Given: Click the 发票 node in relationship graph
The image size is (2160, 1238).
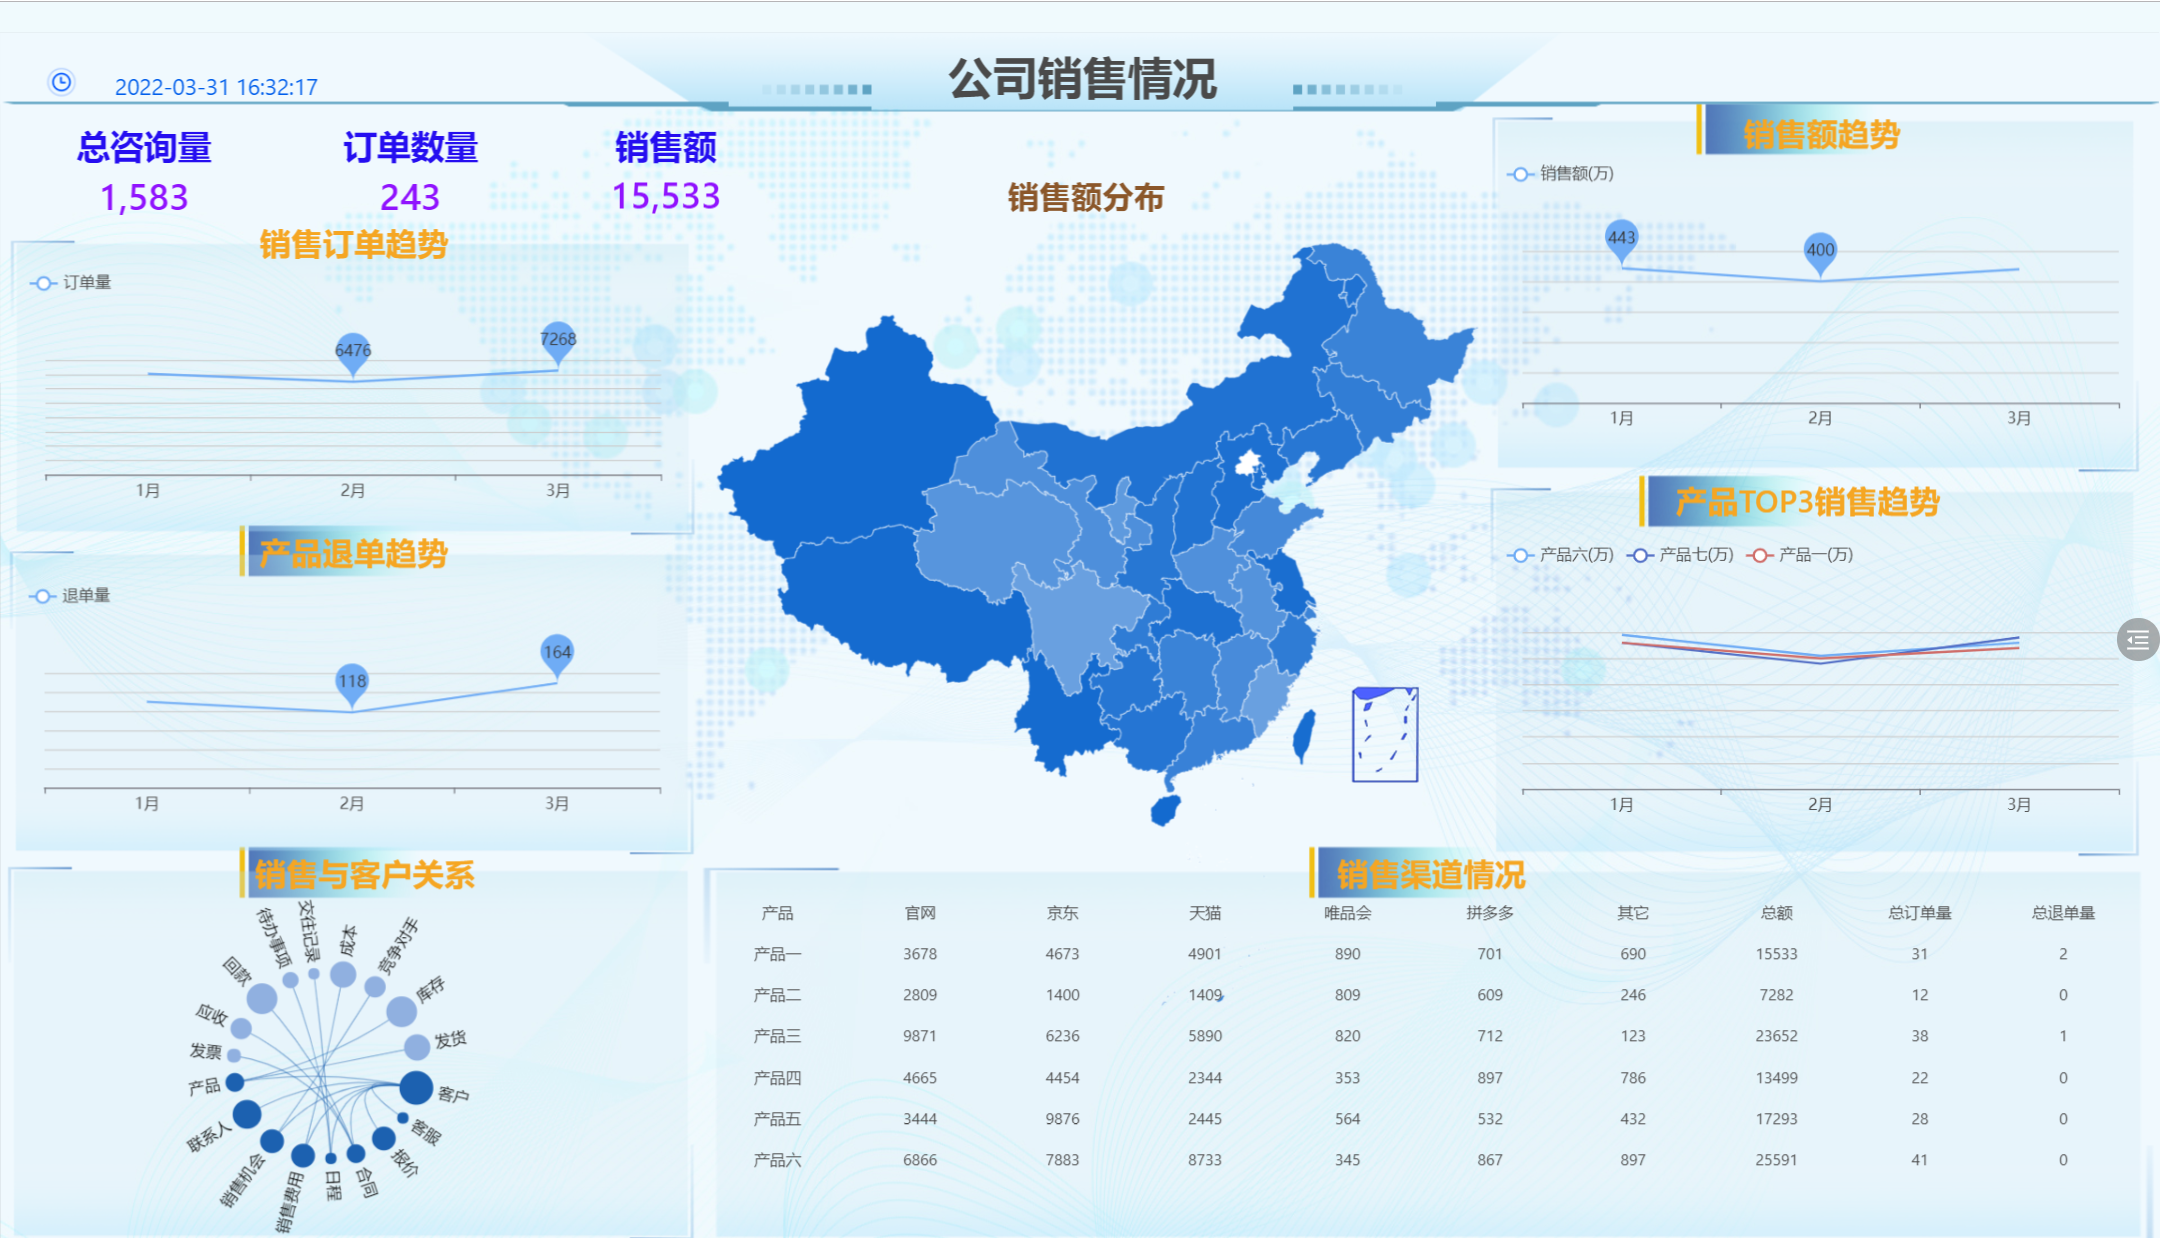Looking at the screenshot, I should 234,1055.
